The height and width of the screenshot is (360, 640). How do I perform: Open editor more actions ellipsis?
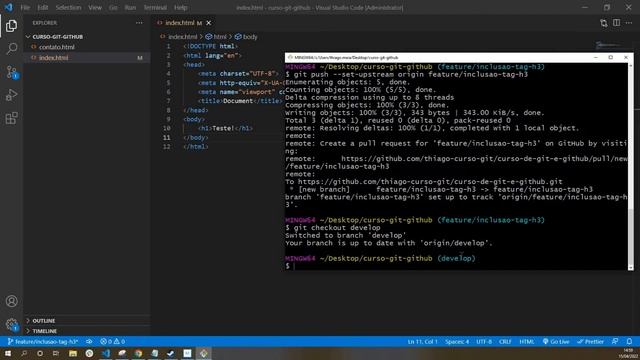[629, 23]
